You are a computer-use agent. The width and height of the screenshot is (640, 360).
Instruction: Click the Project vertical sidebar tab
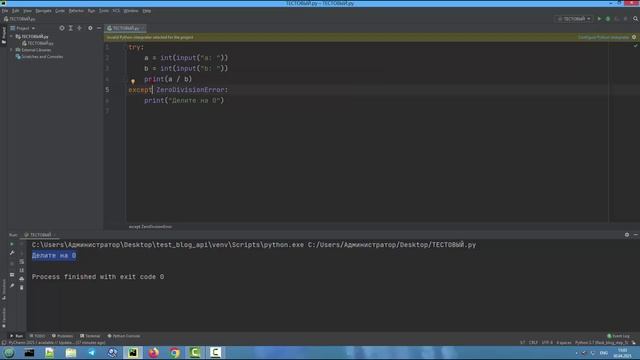[4, 36]
